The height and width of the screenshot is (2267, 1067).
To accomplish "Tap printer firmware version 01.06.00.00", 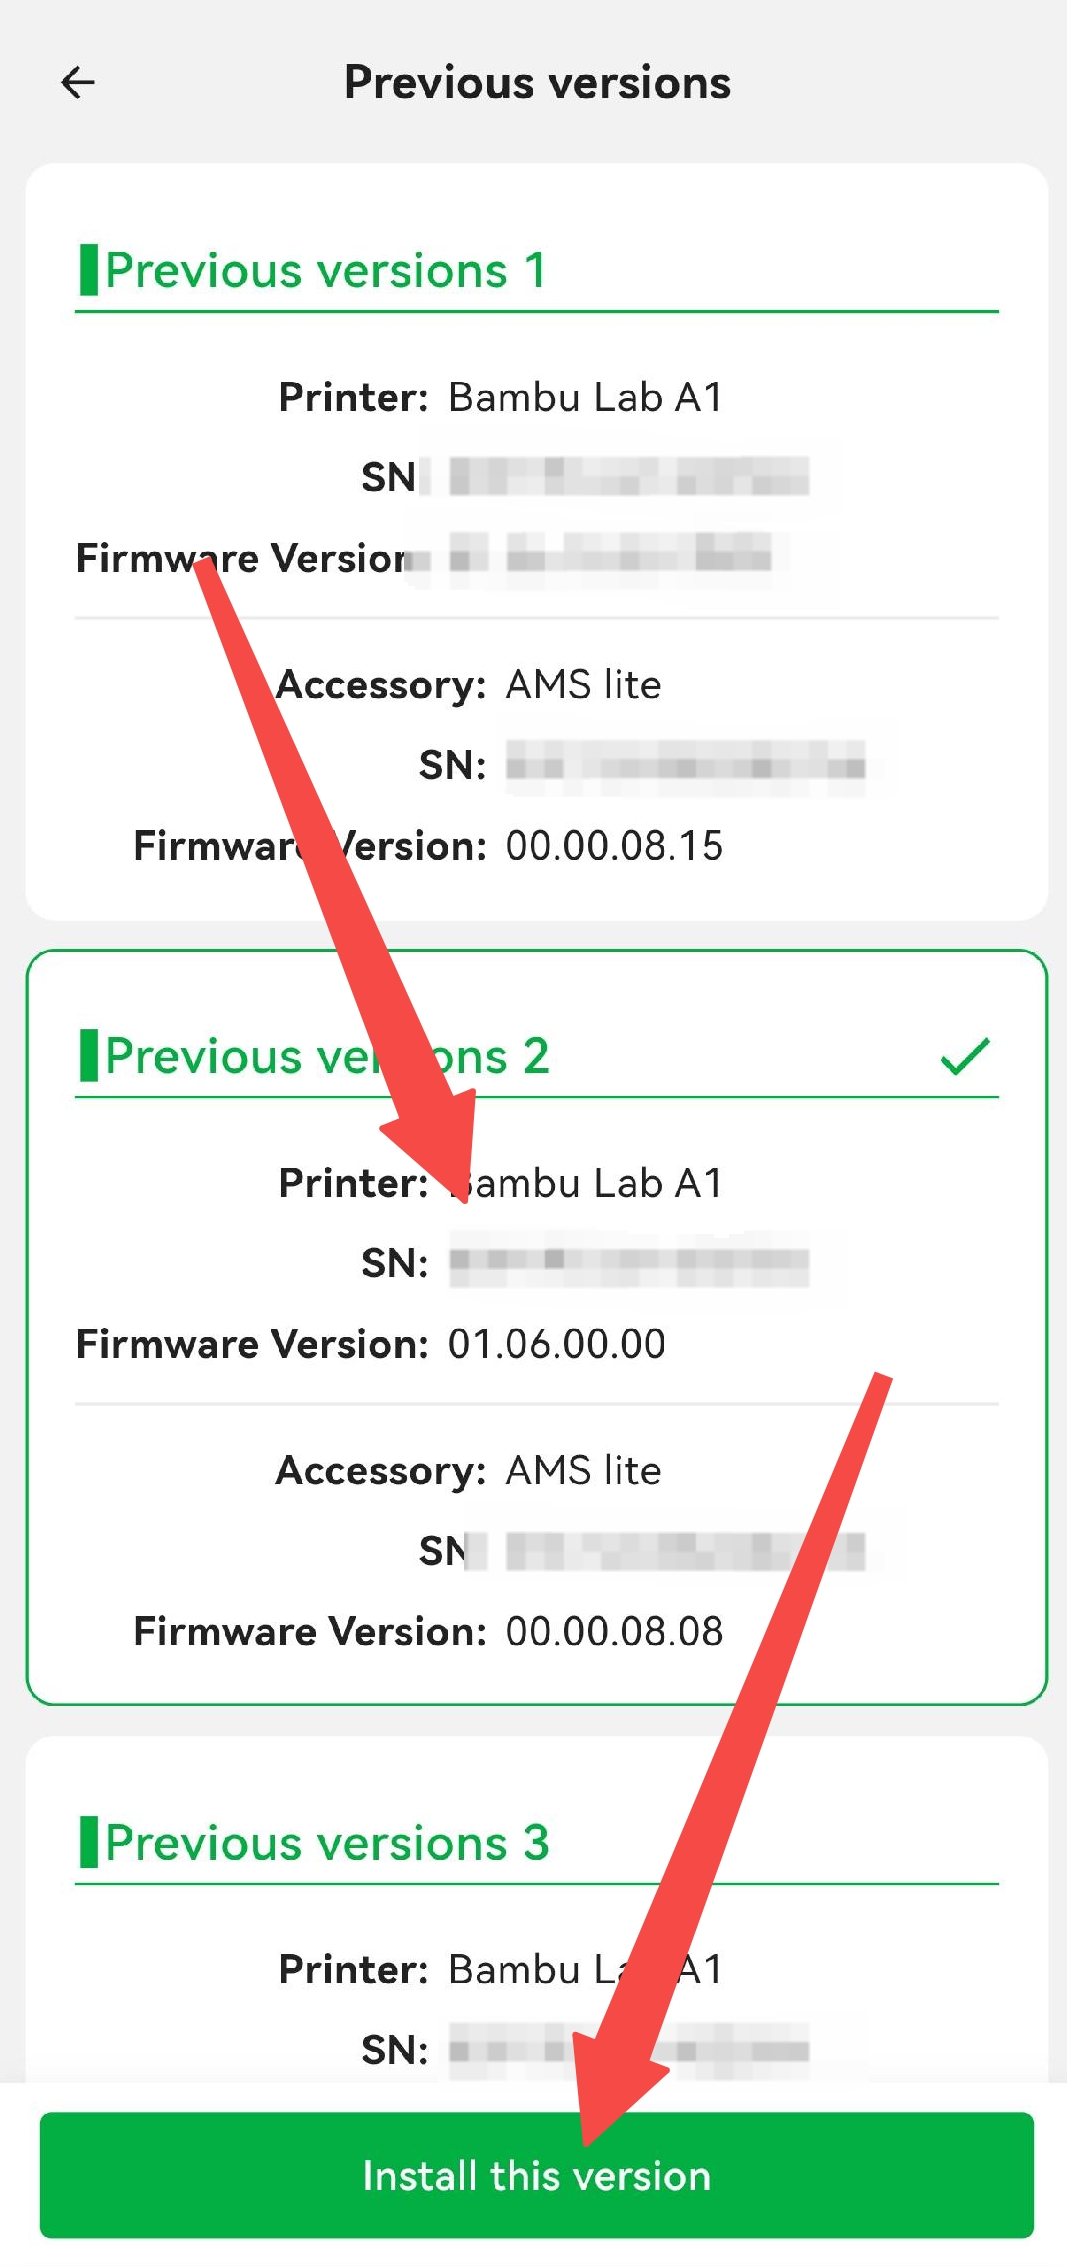I will coord(556,1344).
